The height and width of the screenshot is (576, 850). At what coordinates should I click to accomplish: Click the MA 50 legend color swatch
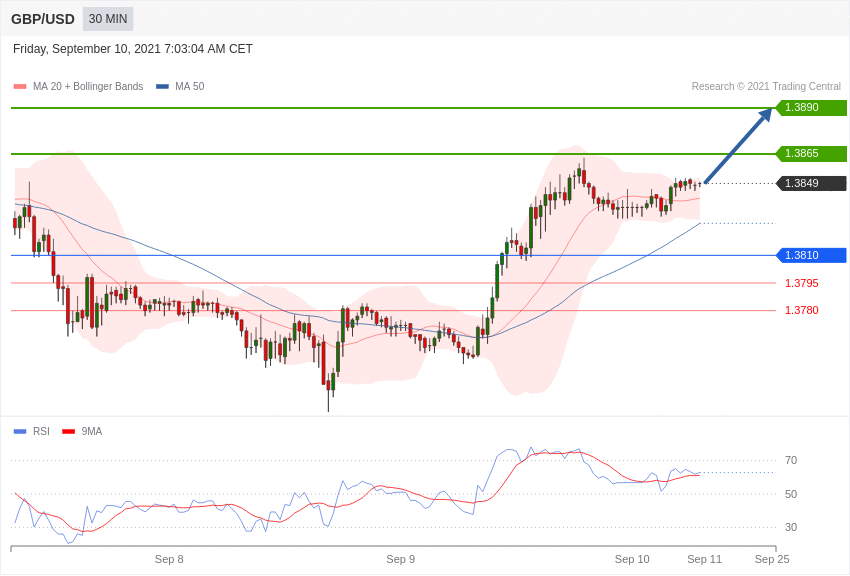[162, 87]
